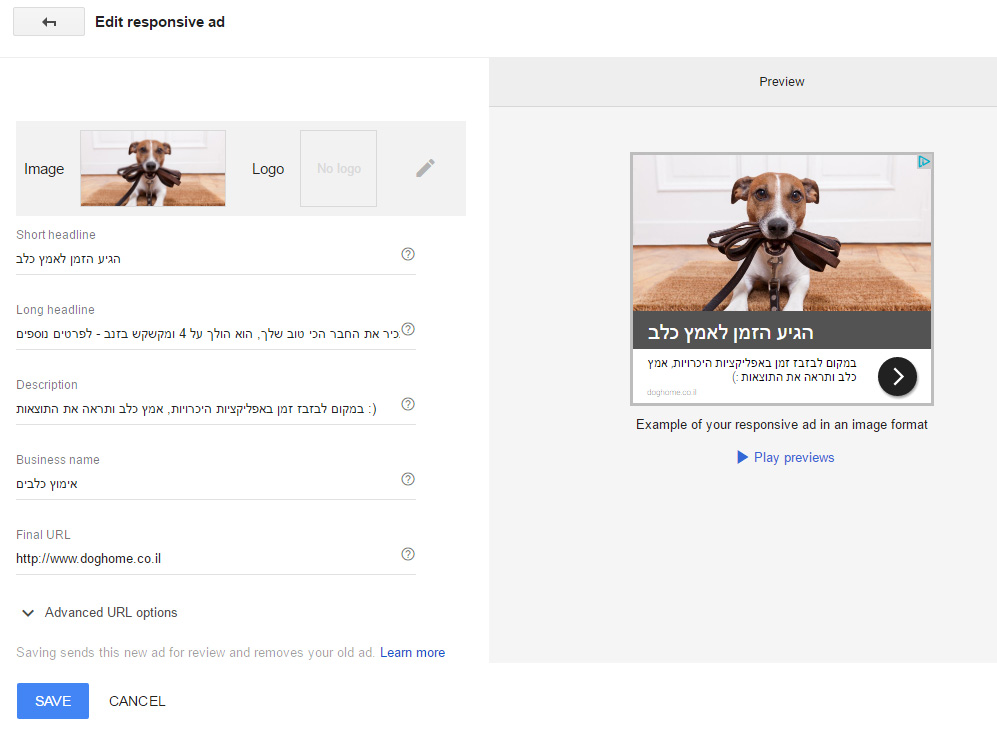Select the empty No logo placeholder

tap(338, 168)
